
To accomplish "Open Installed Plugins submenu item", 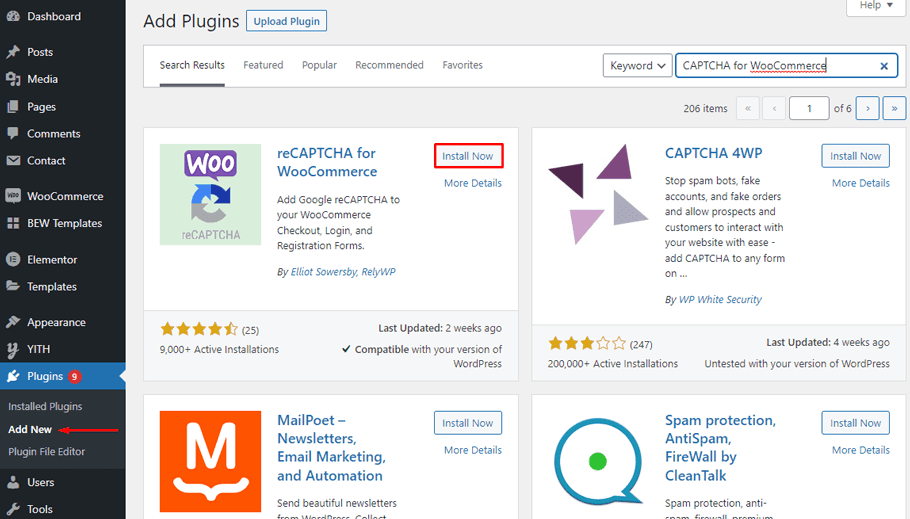I will pos(45,406).
